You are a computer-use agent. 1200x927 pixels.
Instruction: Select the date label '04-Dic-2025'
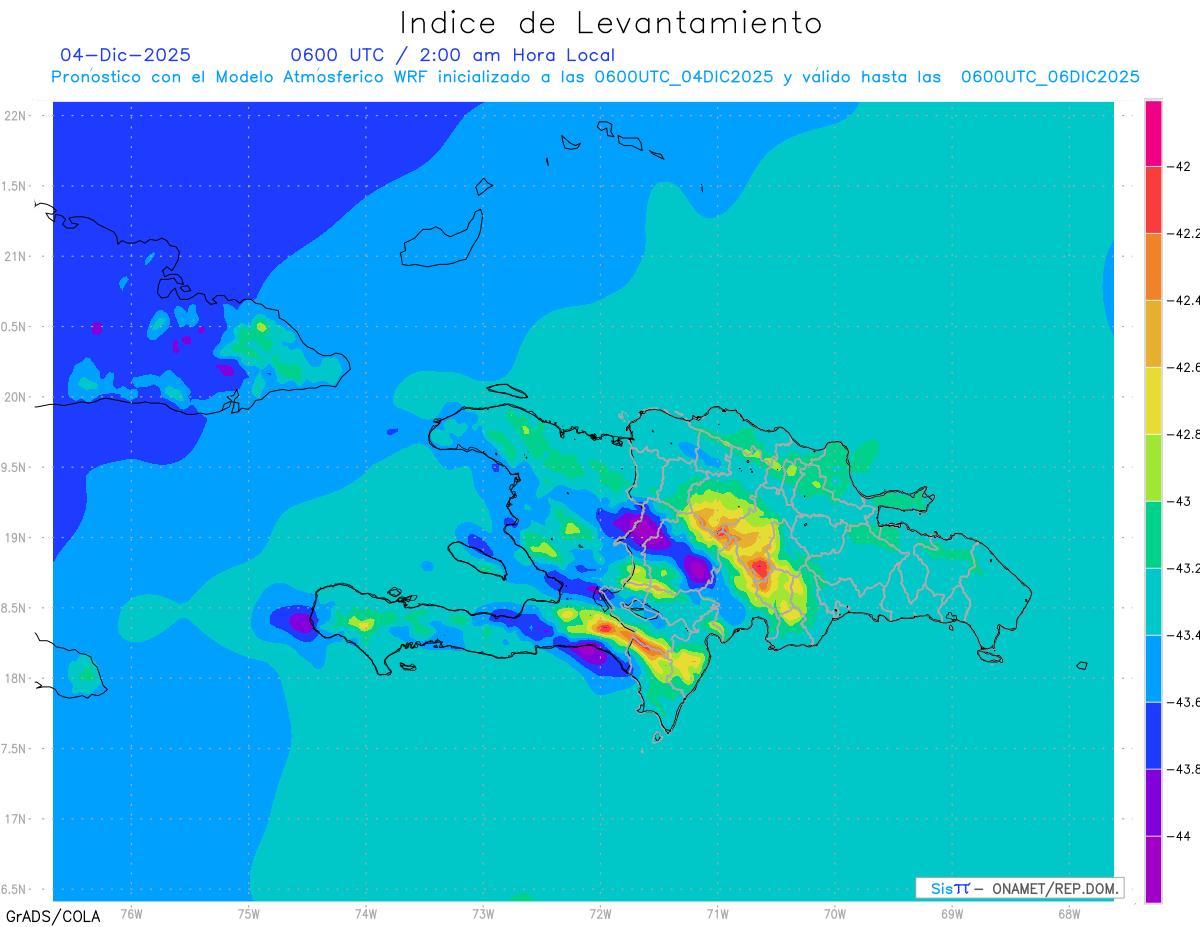[x=125, y=55]
